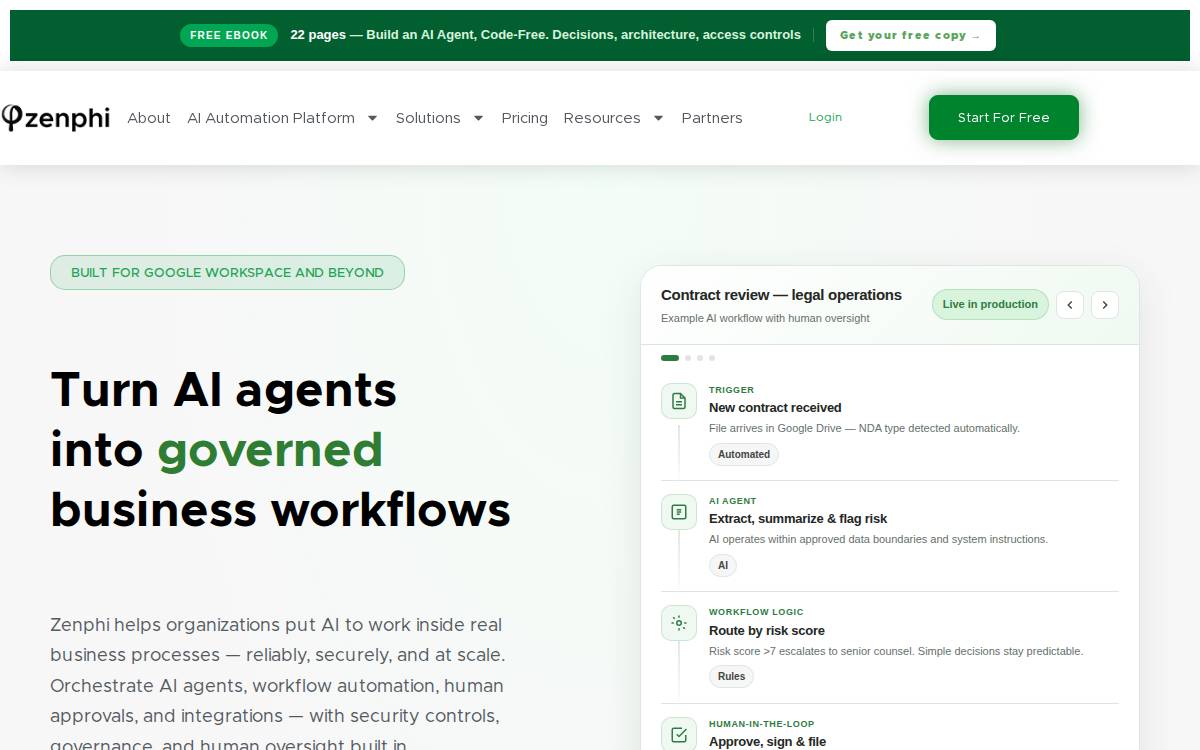Click the Workflow Logic gear icon
Screen dimensions: 1200x750
coord(679,623)
